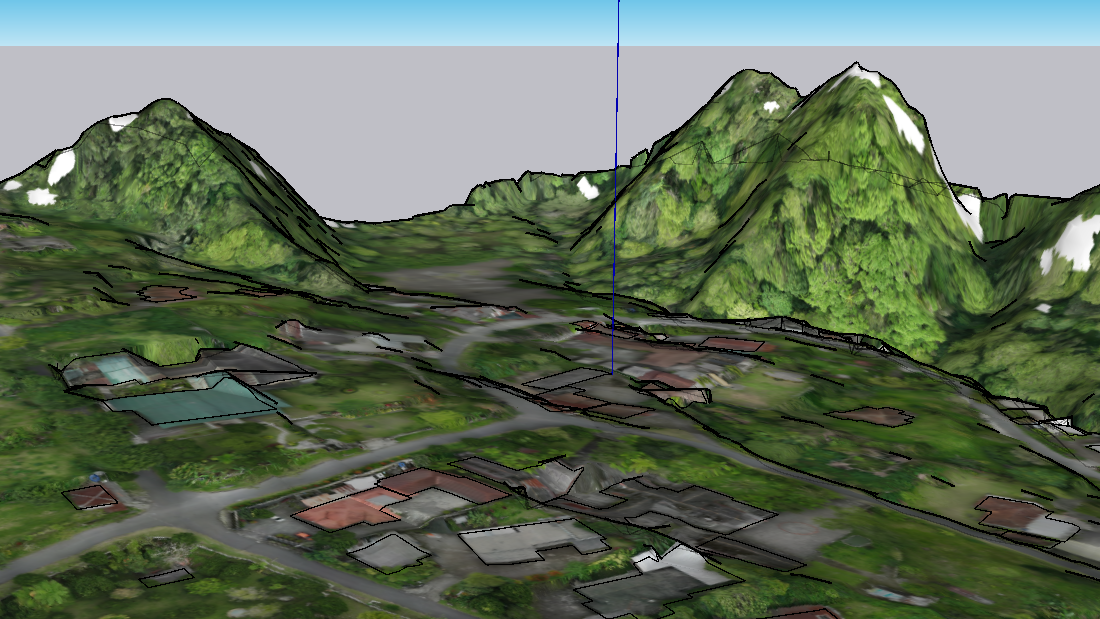1100x619 pixels.
Task: Click the small gray outlined footprint at bottom-left
Action: click(166, 577)
